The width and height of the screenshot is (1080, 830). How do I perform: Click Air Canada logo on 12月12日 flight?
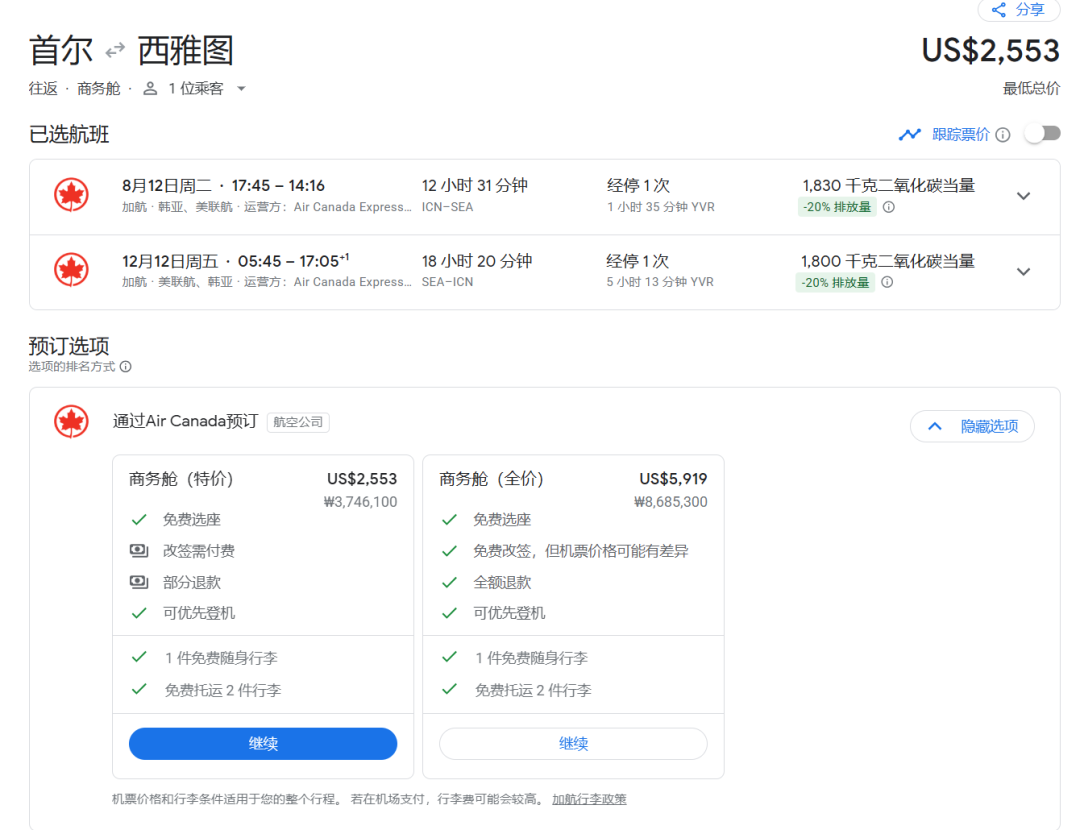click(x=71, y=270)
